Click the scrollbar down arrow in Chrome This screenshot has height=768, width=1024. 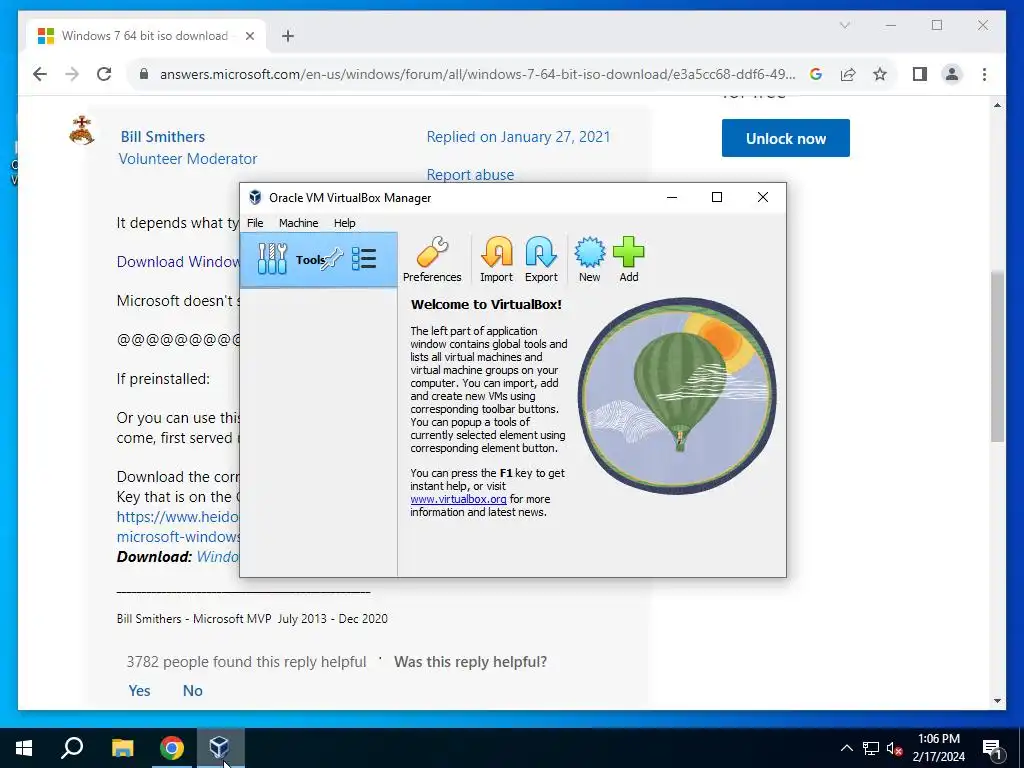tap(997, 701)
